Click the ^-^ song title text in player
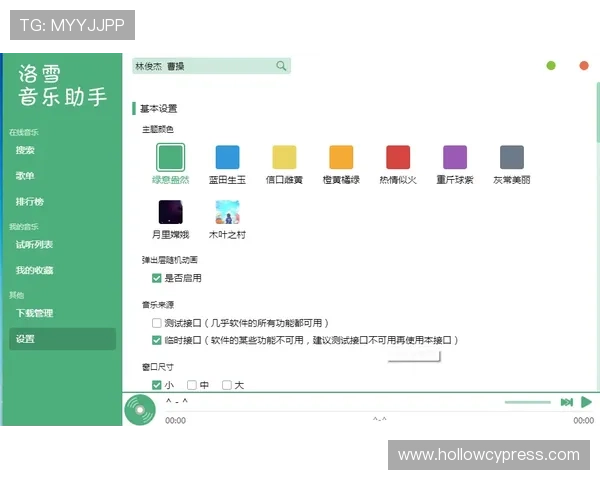Viewport: 600px width, 480px height. pos(176,401)
